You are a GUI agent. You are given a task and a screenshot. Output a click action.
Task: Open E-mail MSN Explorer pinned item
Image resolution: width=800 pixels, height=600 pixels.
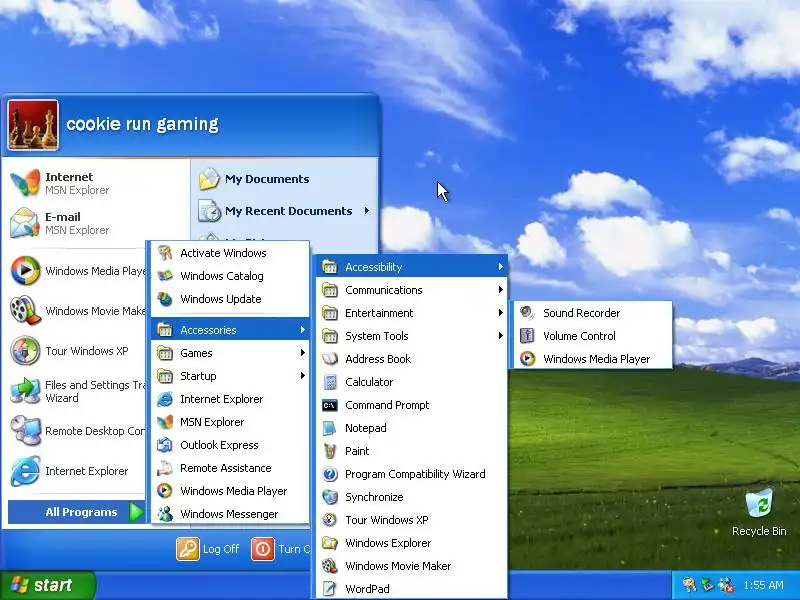point(96,223)
